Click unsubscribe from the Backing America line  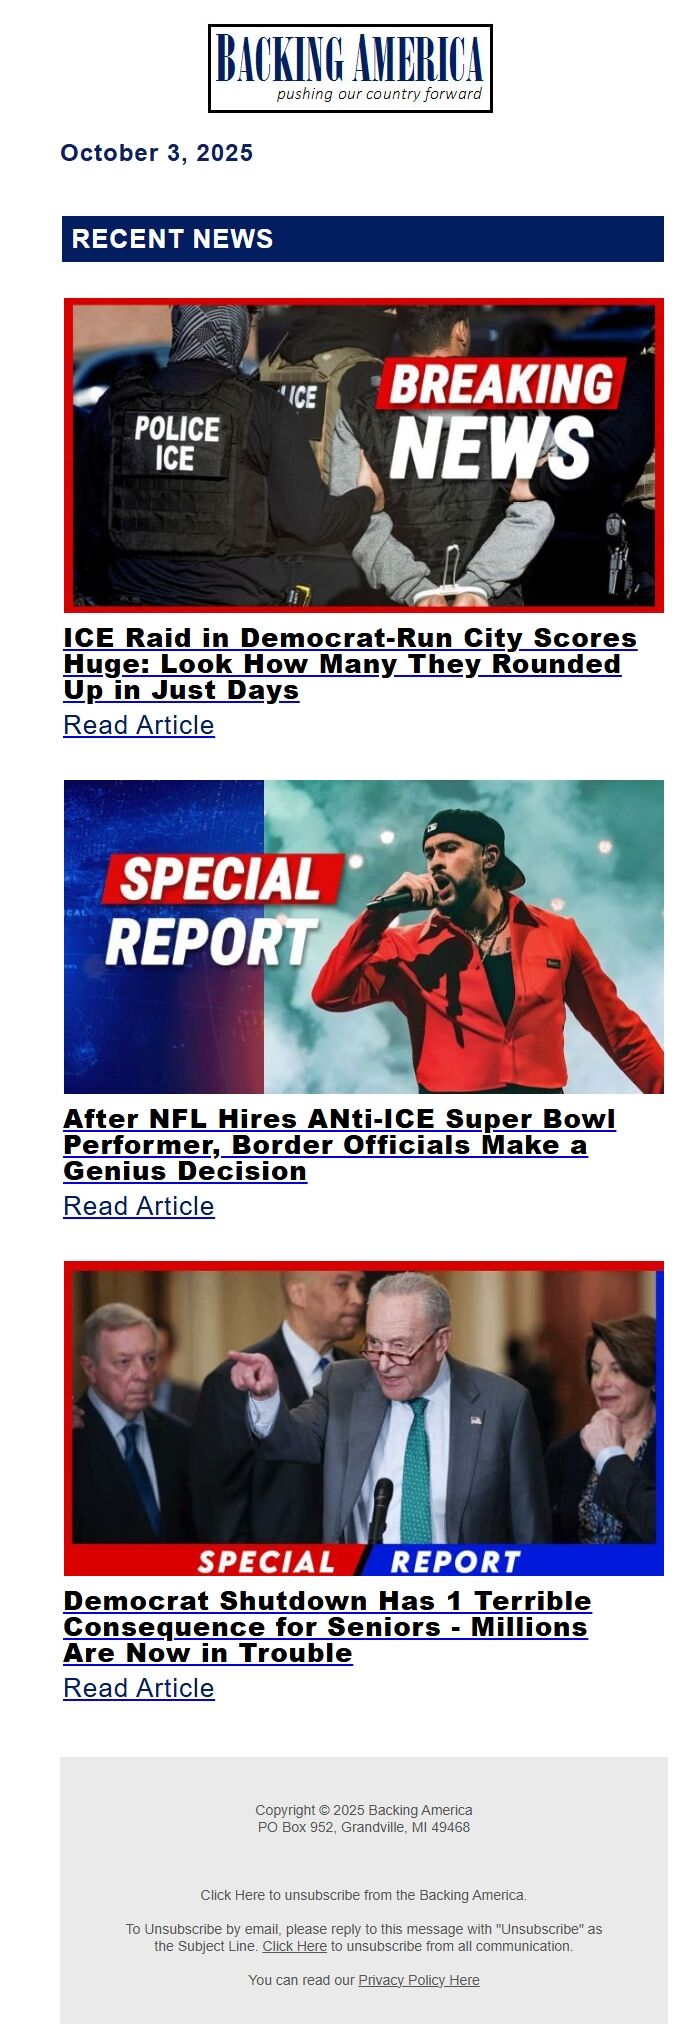364,1895
